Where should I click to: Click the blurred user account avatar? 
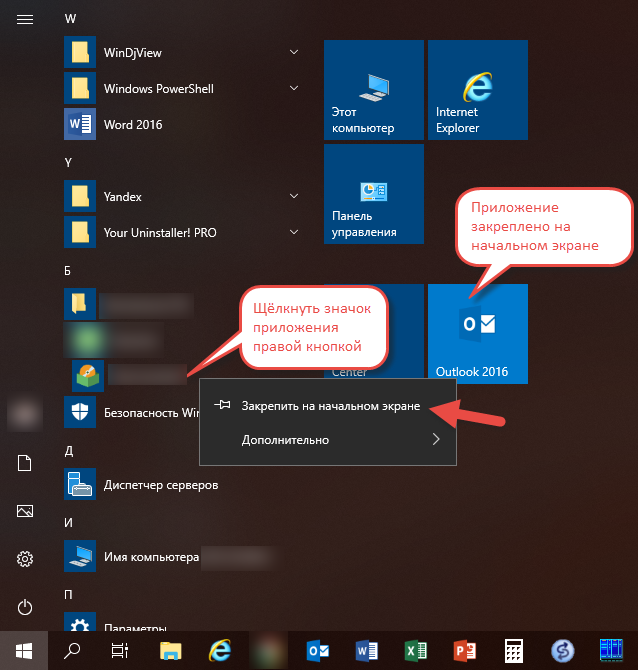tap(24, 413)
